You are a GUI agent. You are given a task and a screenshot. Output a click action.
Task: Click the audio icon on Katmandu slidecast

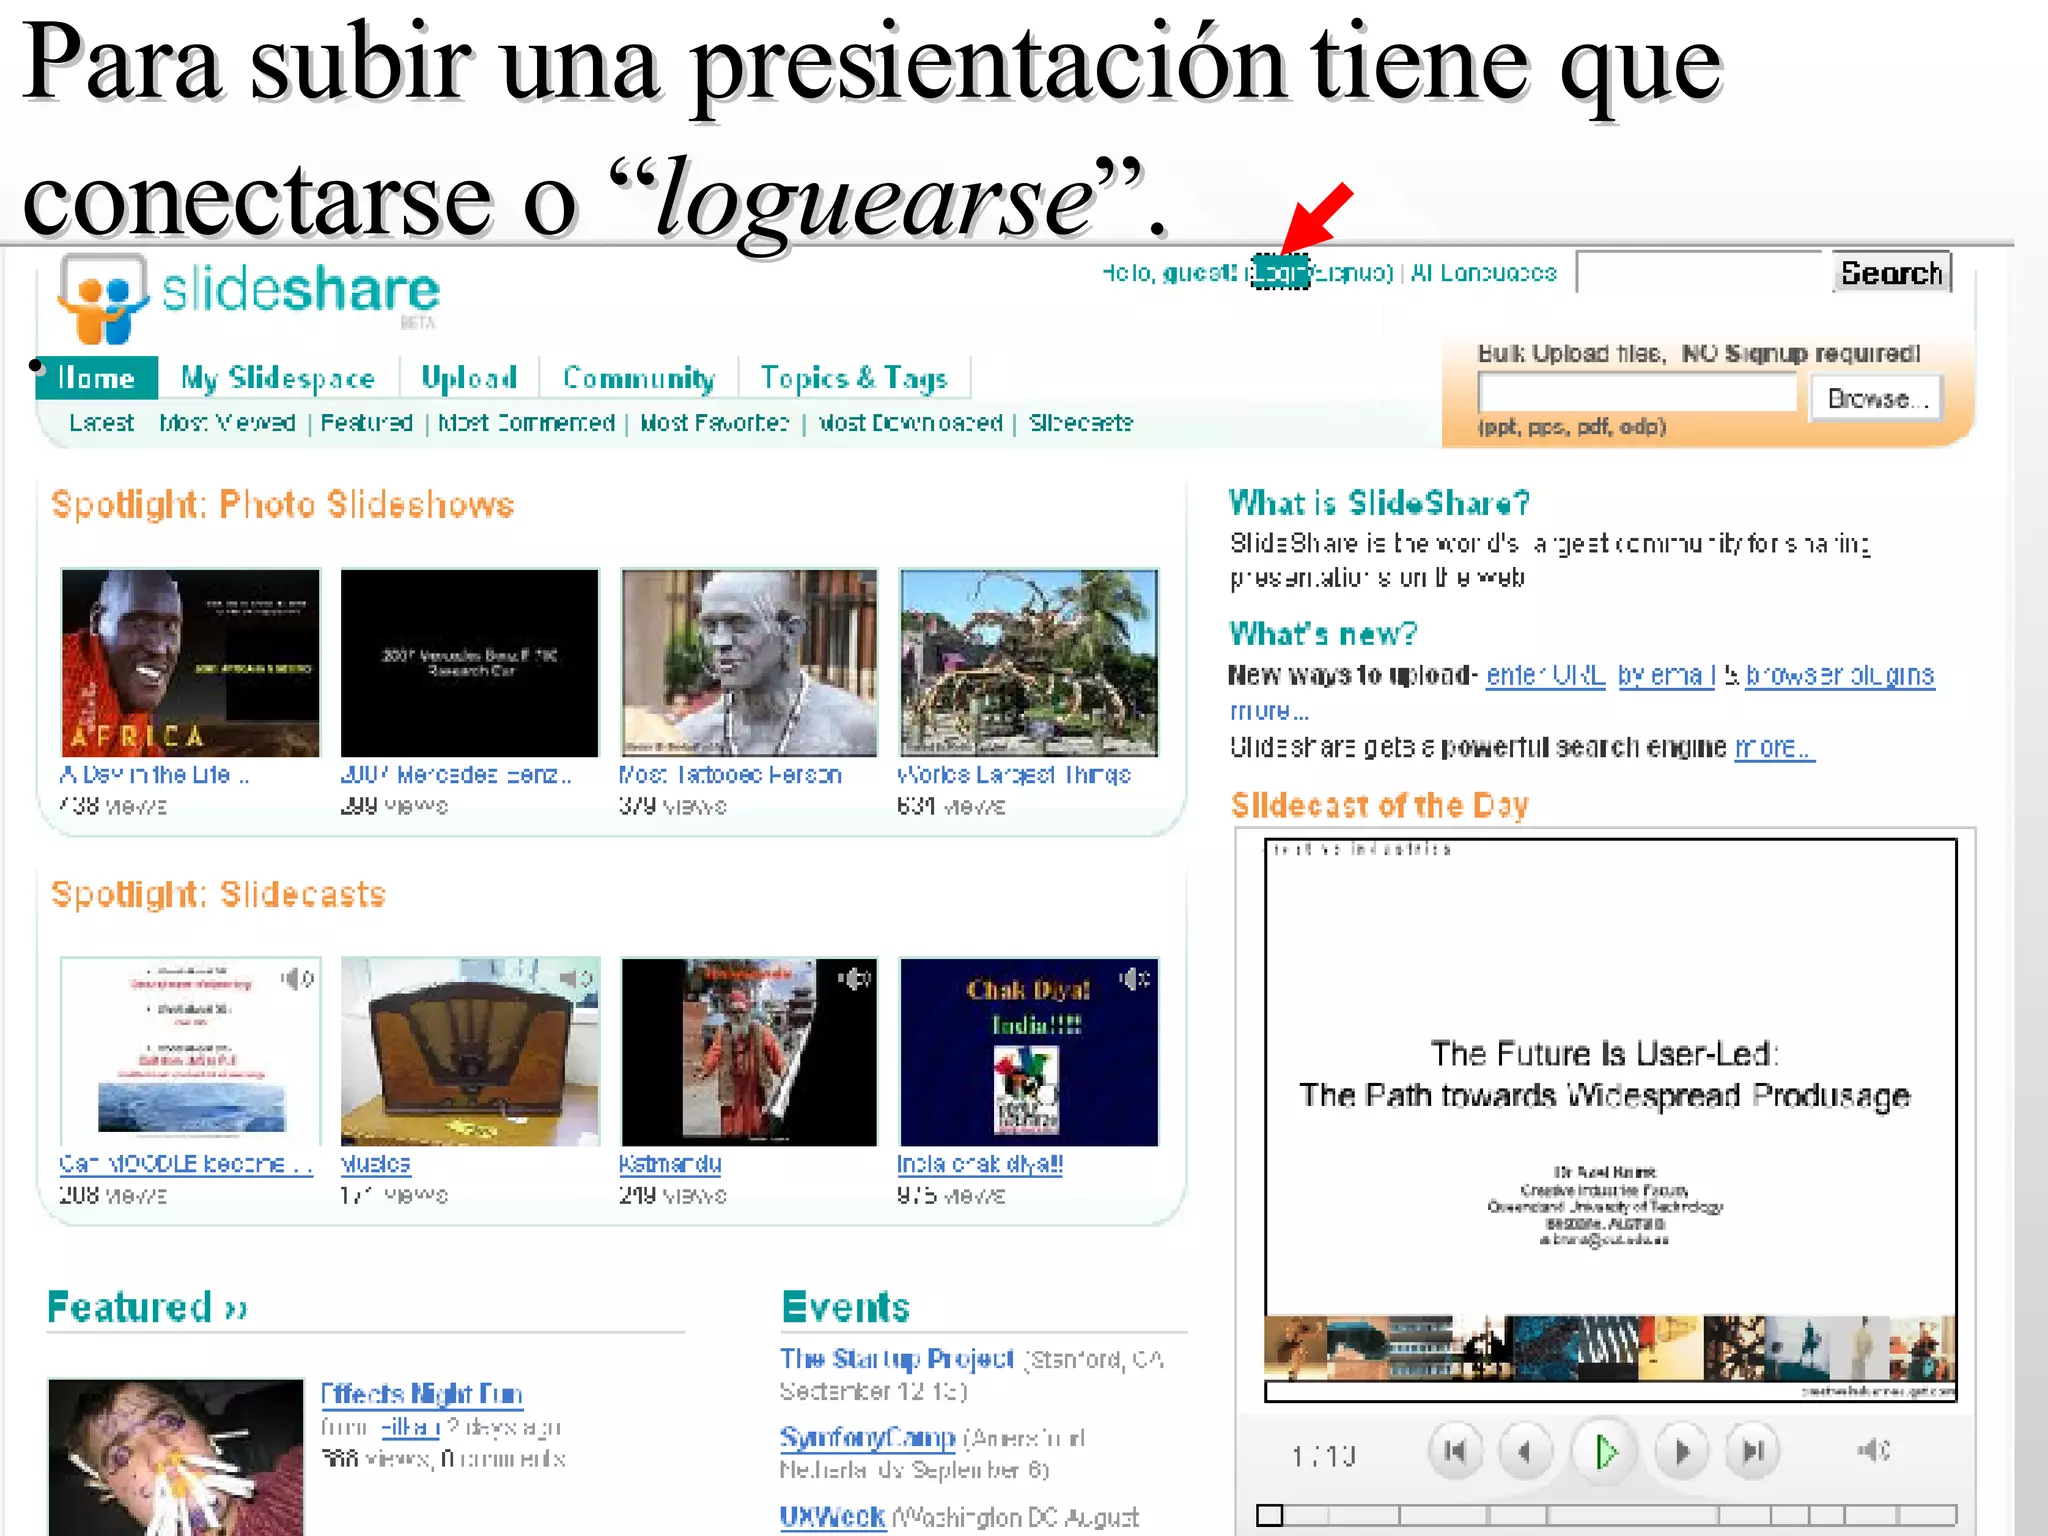tap(854, 978)
